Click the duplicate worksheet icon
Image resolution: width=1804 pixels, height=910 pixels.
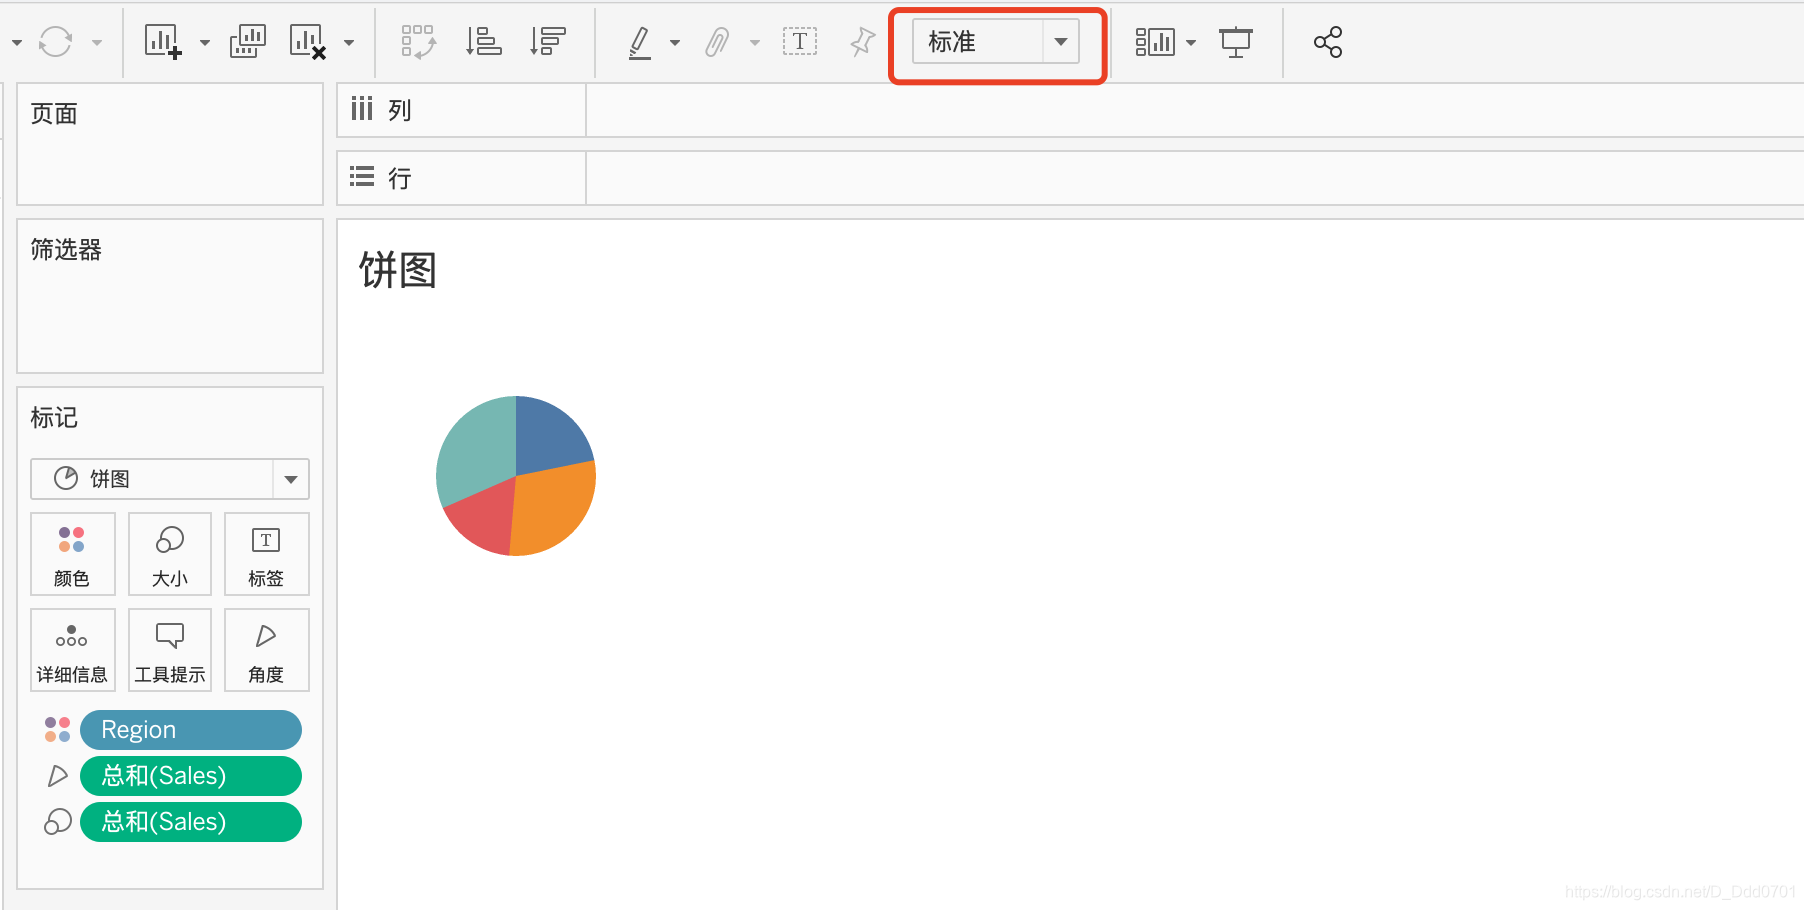(x=248, y=42)
